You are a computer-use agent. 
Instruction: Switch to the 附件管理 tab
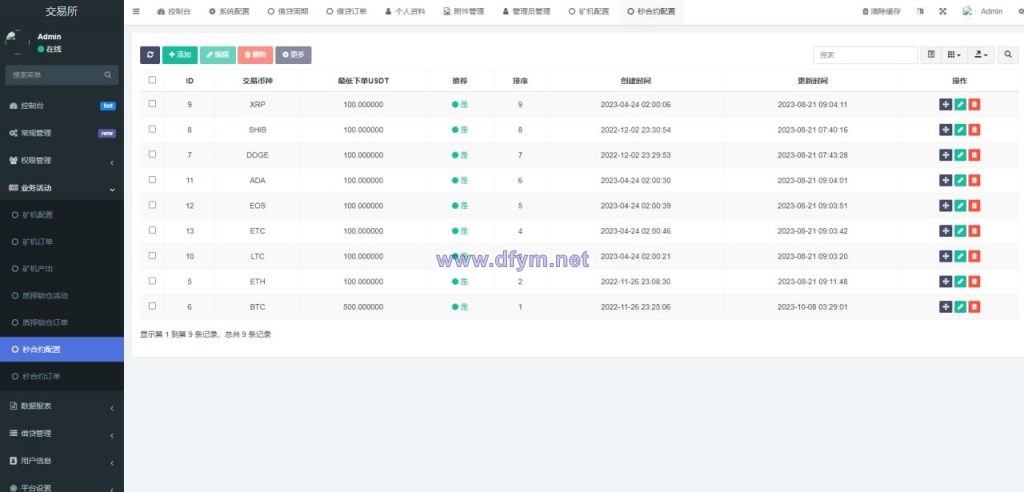464,11
